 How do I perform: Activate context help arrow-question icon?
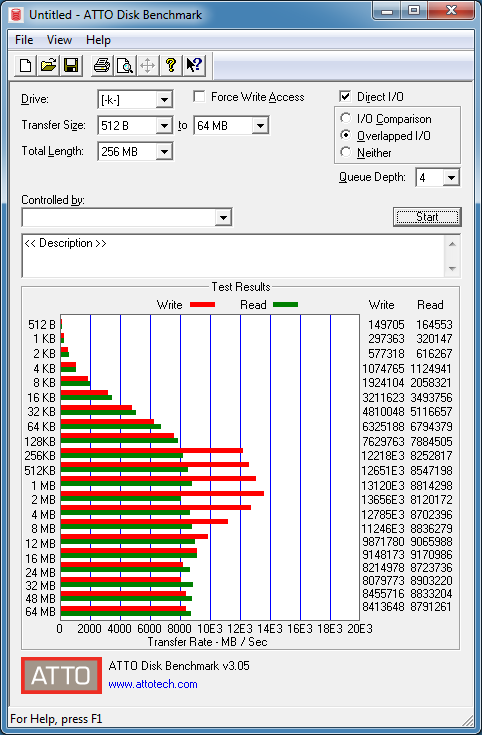tap(194, 65)
